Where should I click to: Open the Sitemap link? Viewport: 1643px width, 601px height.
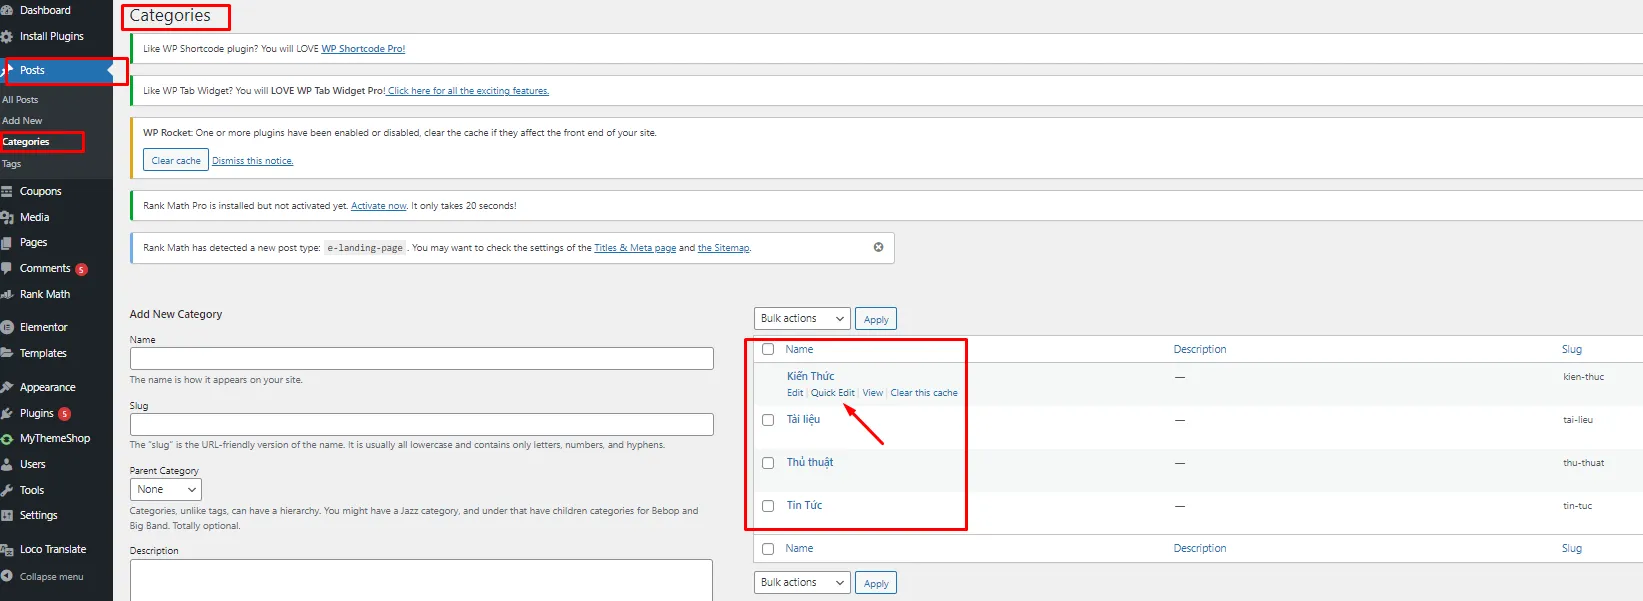pos(724,248)
